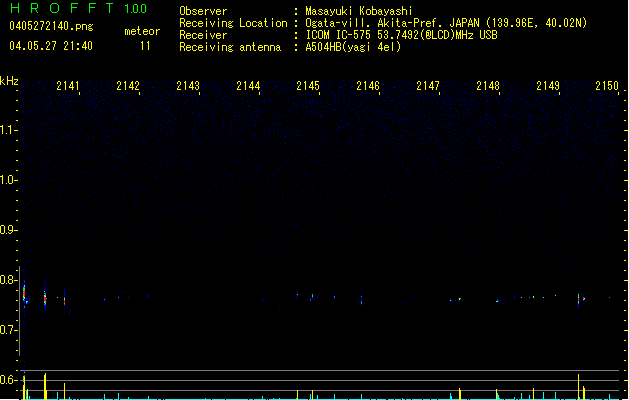The image size is (629, 400).
Task: Click the 2141 time axis label
Action: click(x=68, y=86)
